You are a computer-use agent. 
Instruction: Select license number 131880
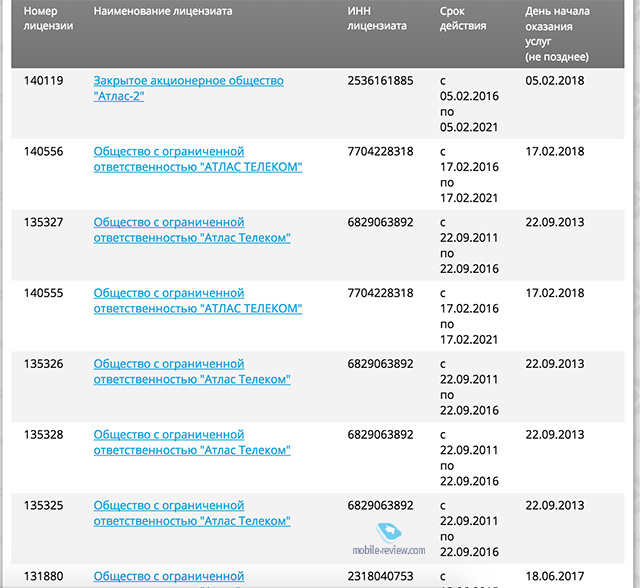[x=43, y=577]
